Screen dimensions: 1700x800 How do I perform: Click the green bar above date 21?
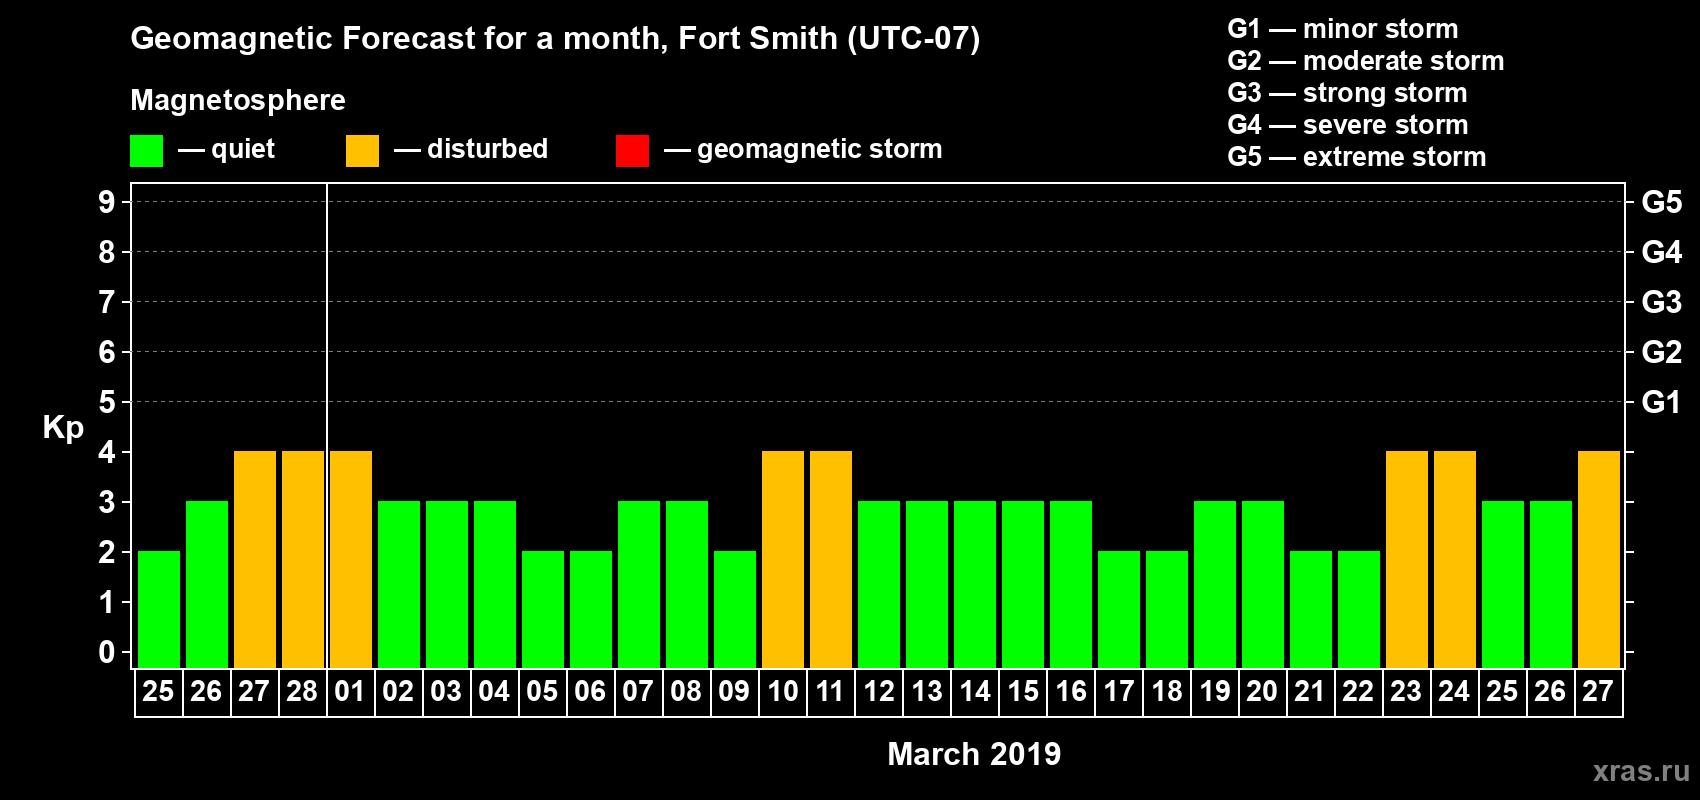click(1311, 609)
